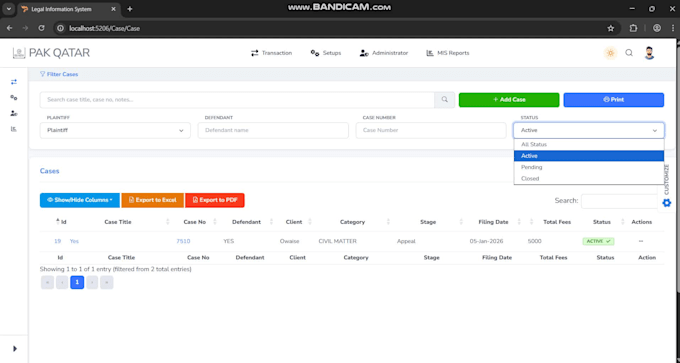Open the Customize settings gear
680x363 pixels.
[x=667, y=203]
